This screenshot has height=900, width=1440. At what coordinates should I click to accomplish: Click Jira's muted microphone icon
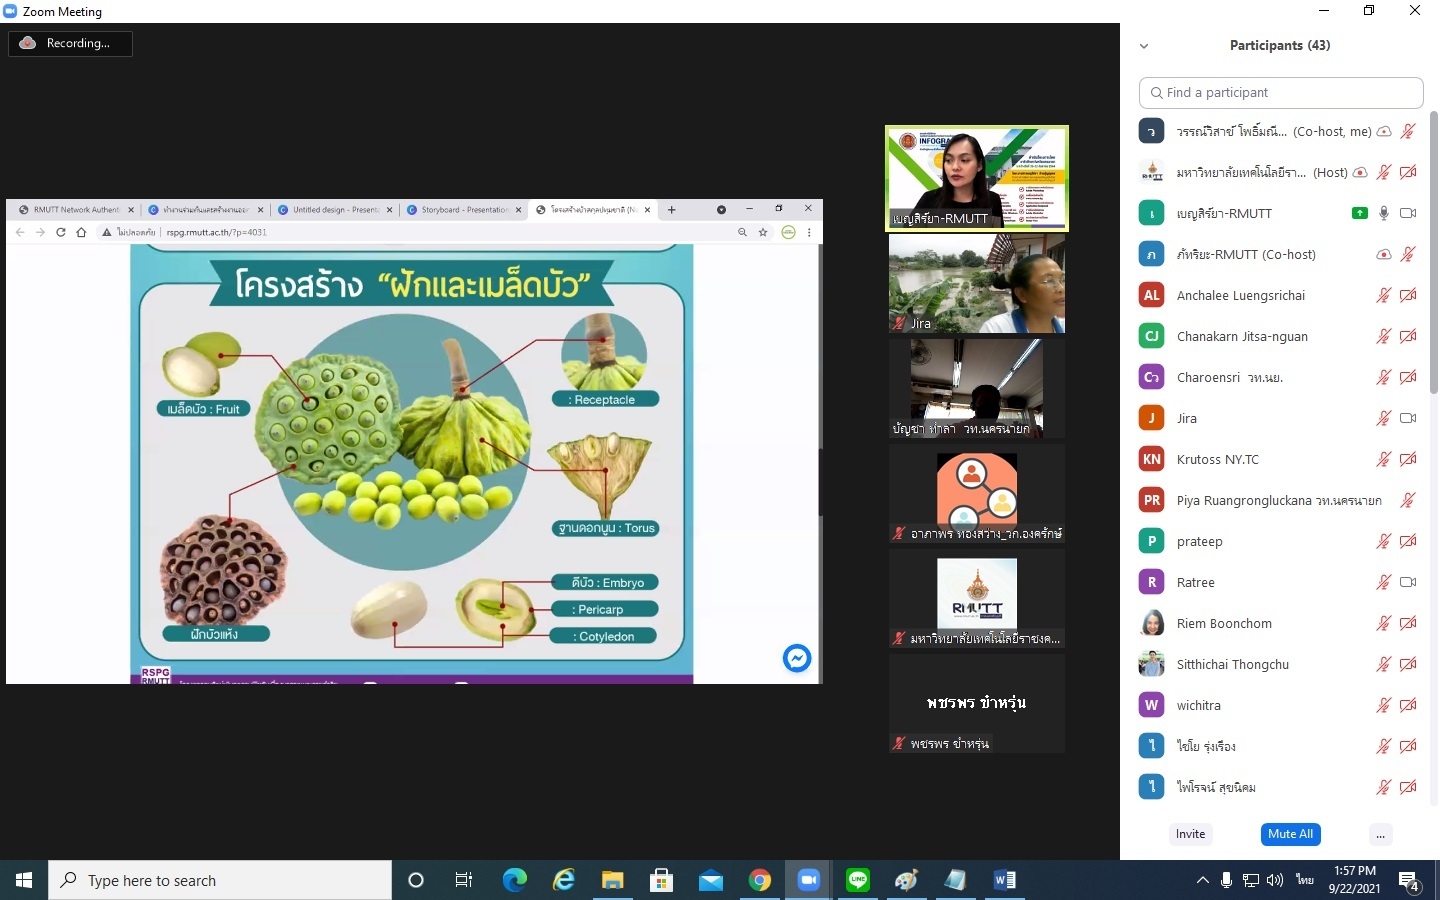[x=1384, y=418]
